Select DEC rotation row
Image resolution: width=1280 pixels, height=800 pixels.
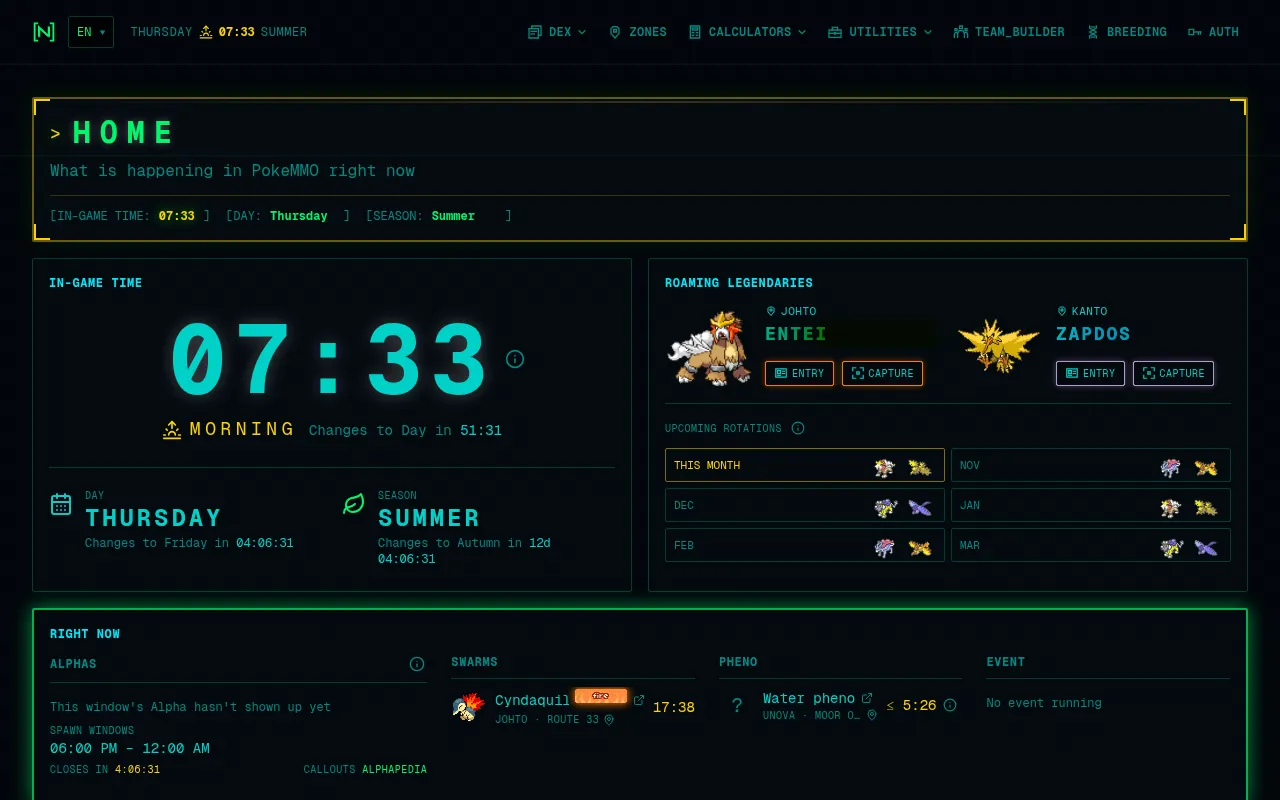[x=805, y=505]
